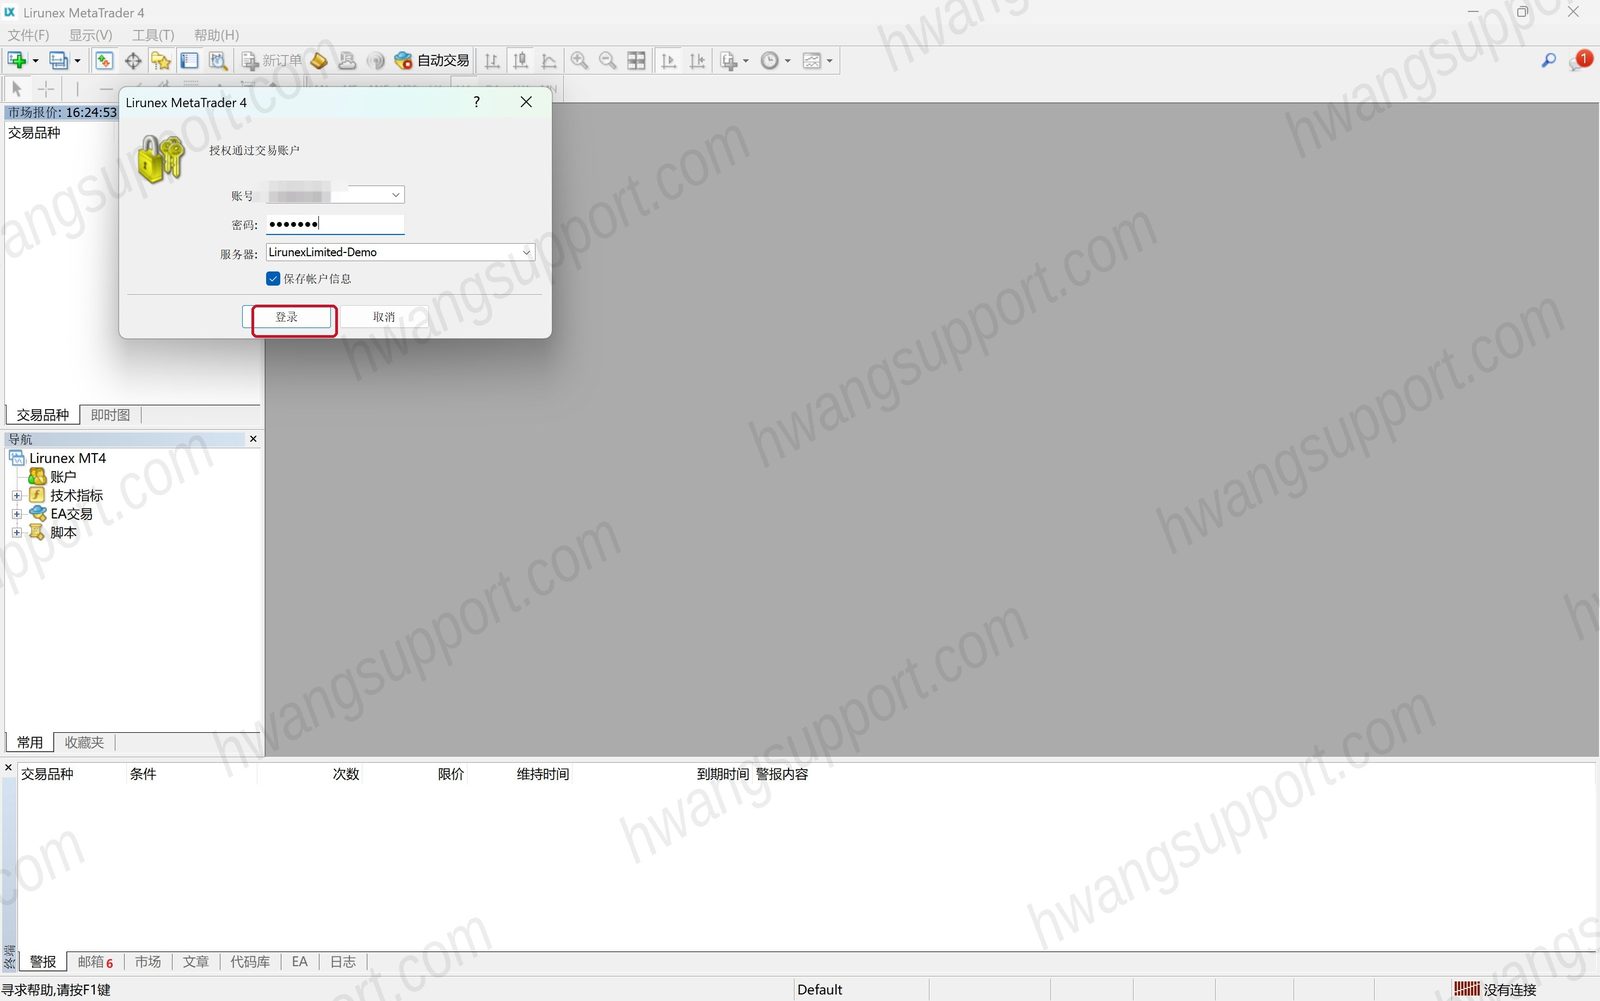
Task: Switch to the 邮箱 tab in terminal
Action: pos(95,962)
